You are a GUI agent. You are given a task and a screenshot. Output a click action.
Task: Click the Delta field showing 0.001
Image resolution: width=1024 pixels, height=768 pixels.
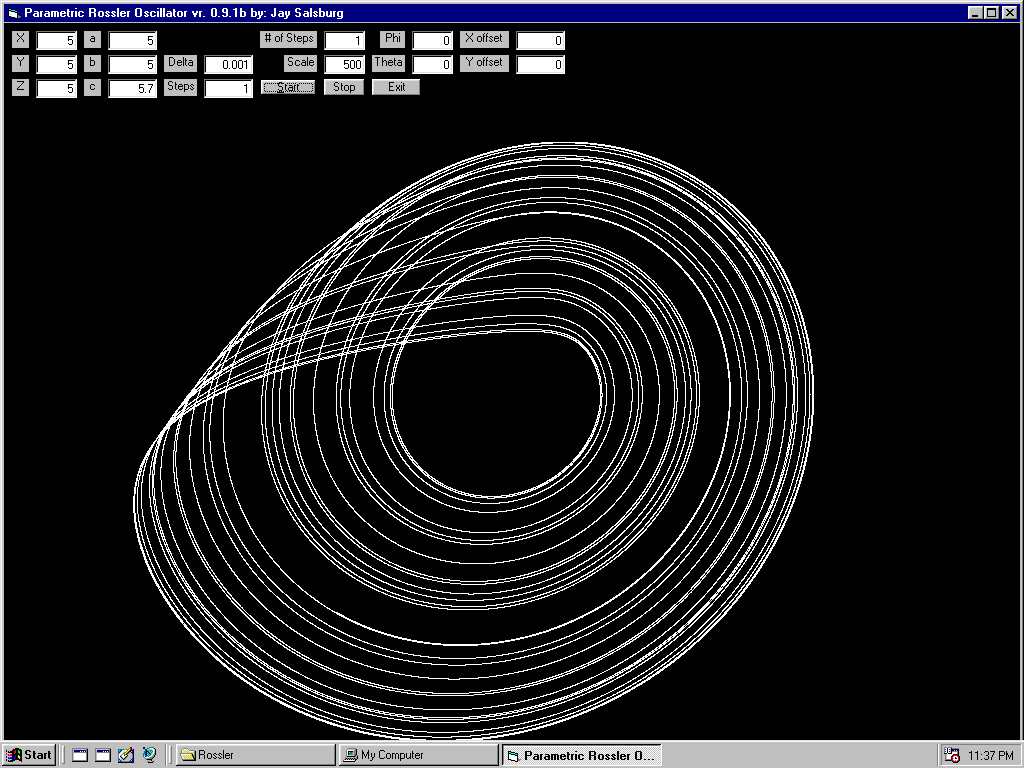click(229, 65)
